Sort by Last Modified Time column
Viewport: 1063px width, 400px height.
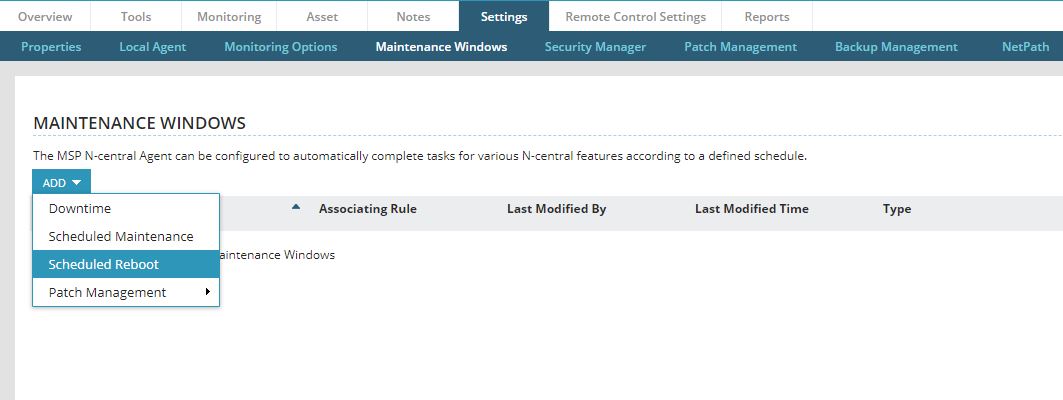click(x=751, y=209)
